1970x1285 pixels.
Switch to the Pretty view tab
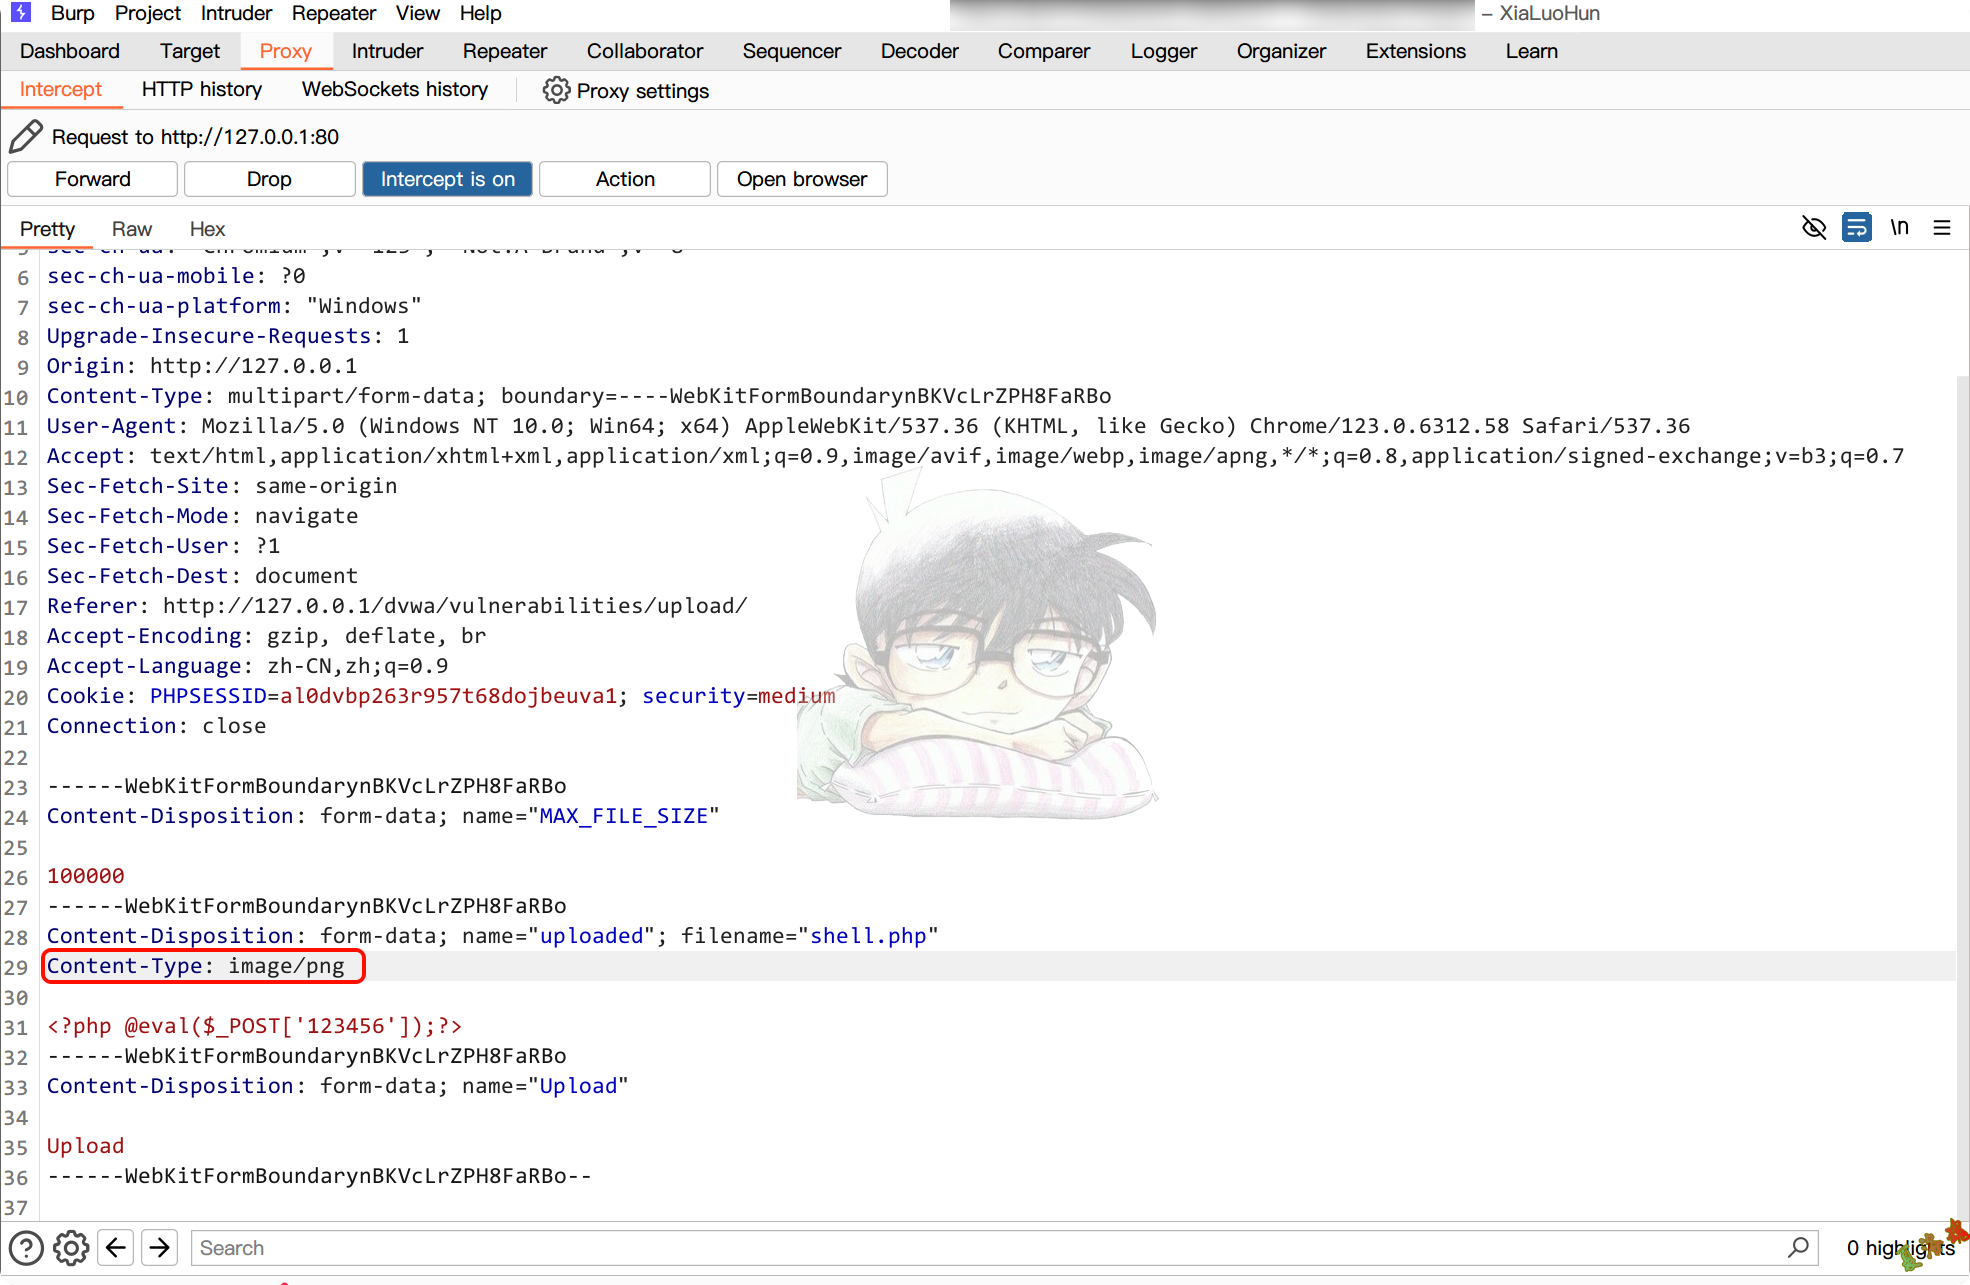coord(47,229)
